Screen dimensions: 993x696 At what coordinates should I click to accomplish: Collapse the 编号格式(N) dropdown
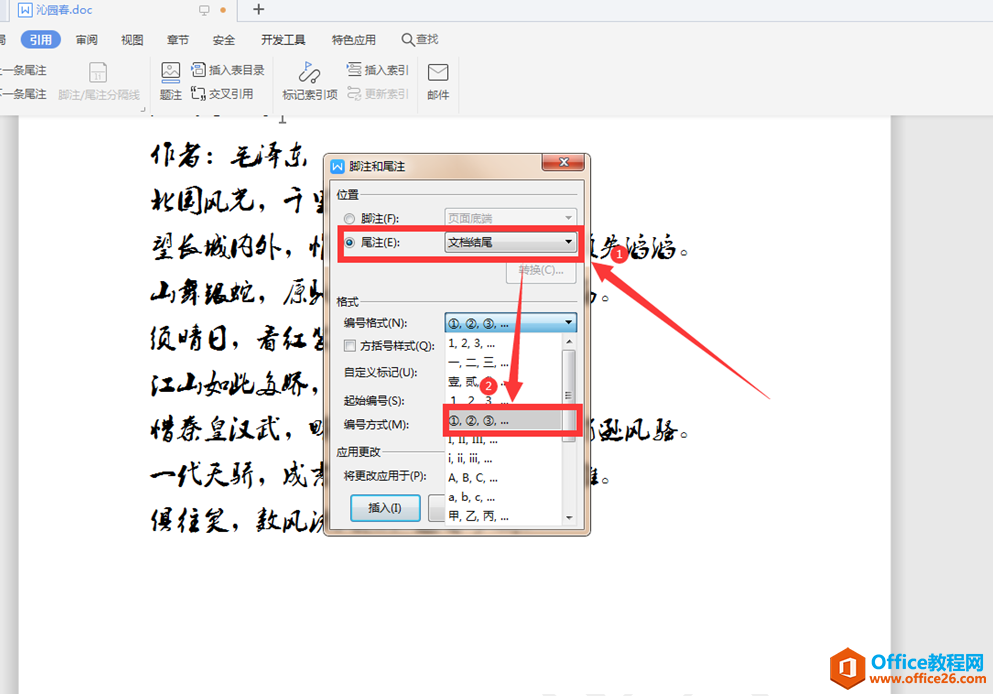point(568,323)
